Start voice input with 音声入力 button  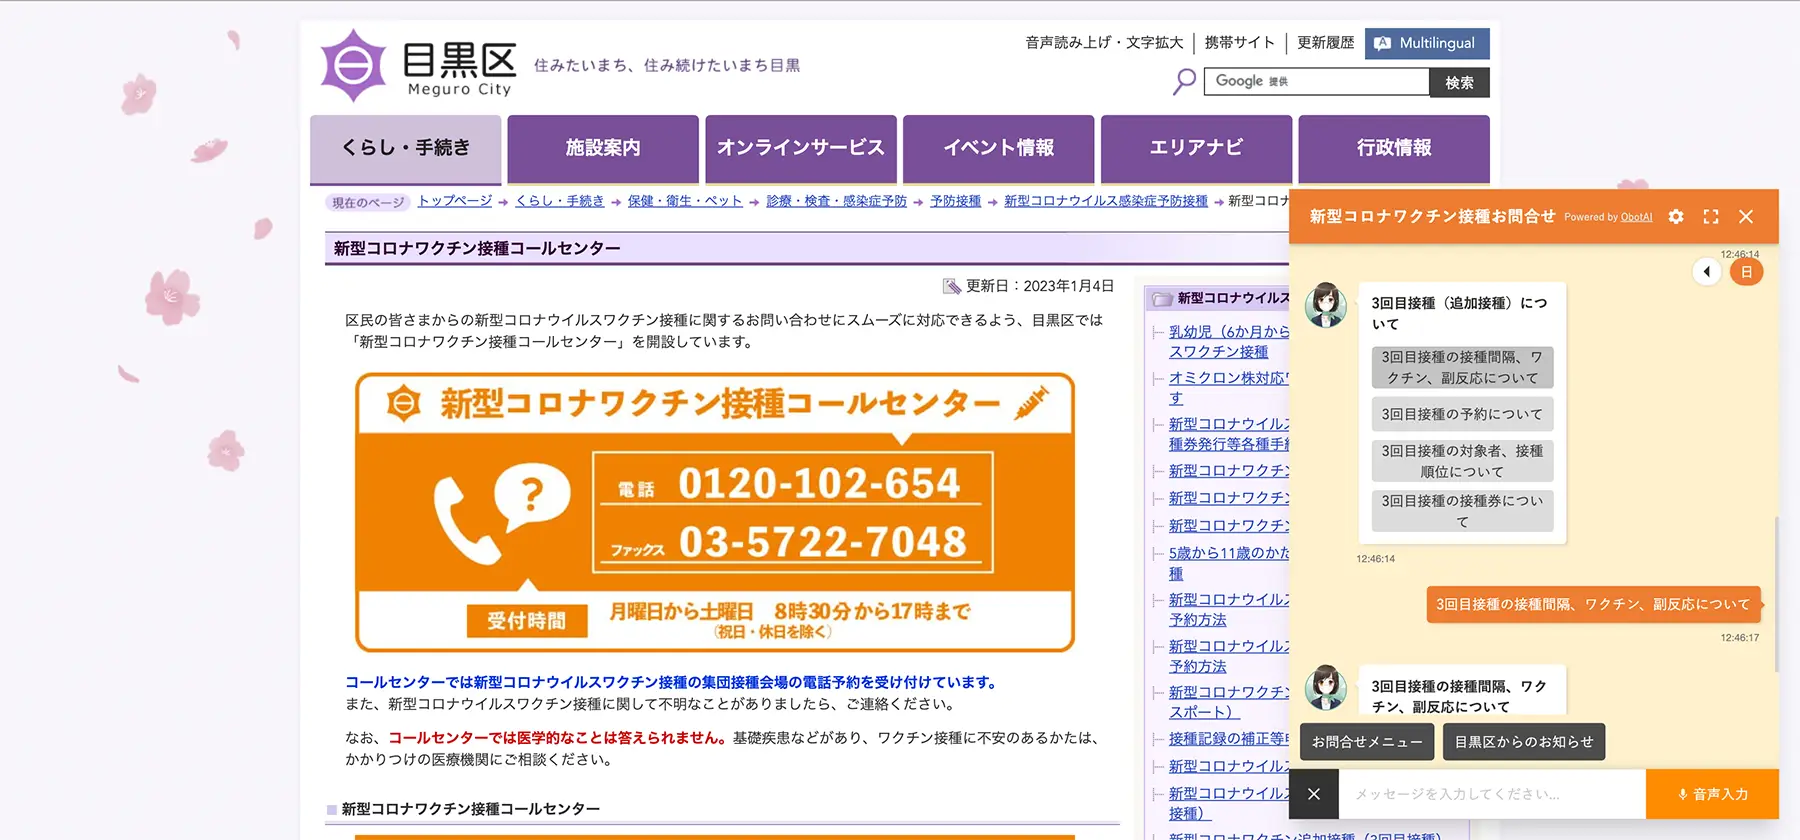point(1712,794)
